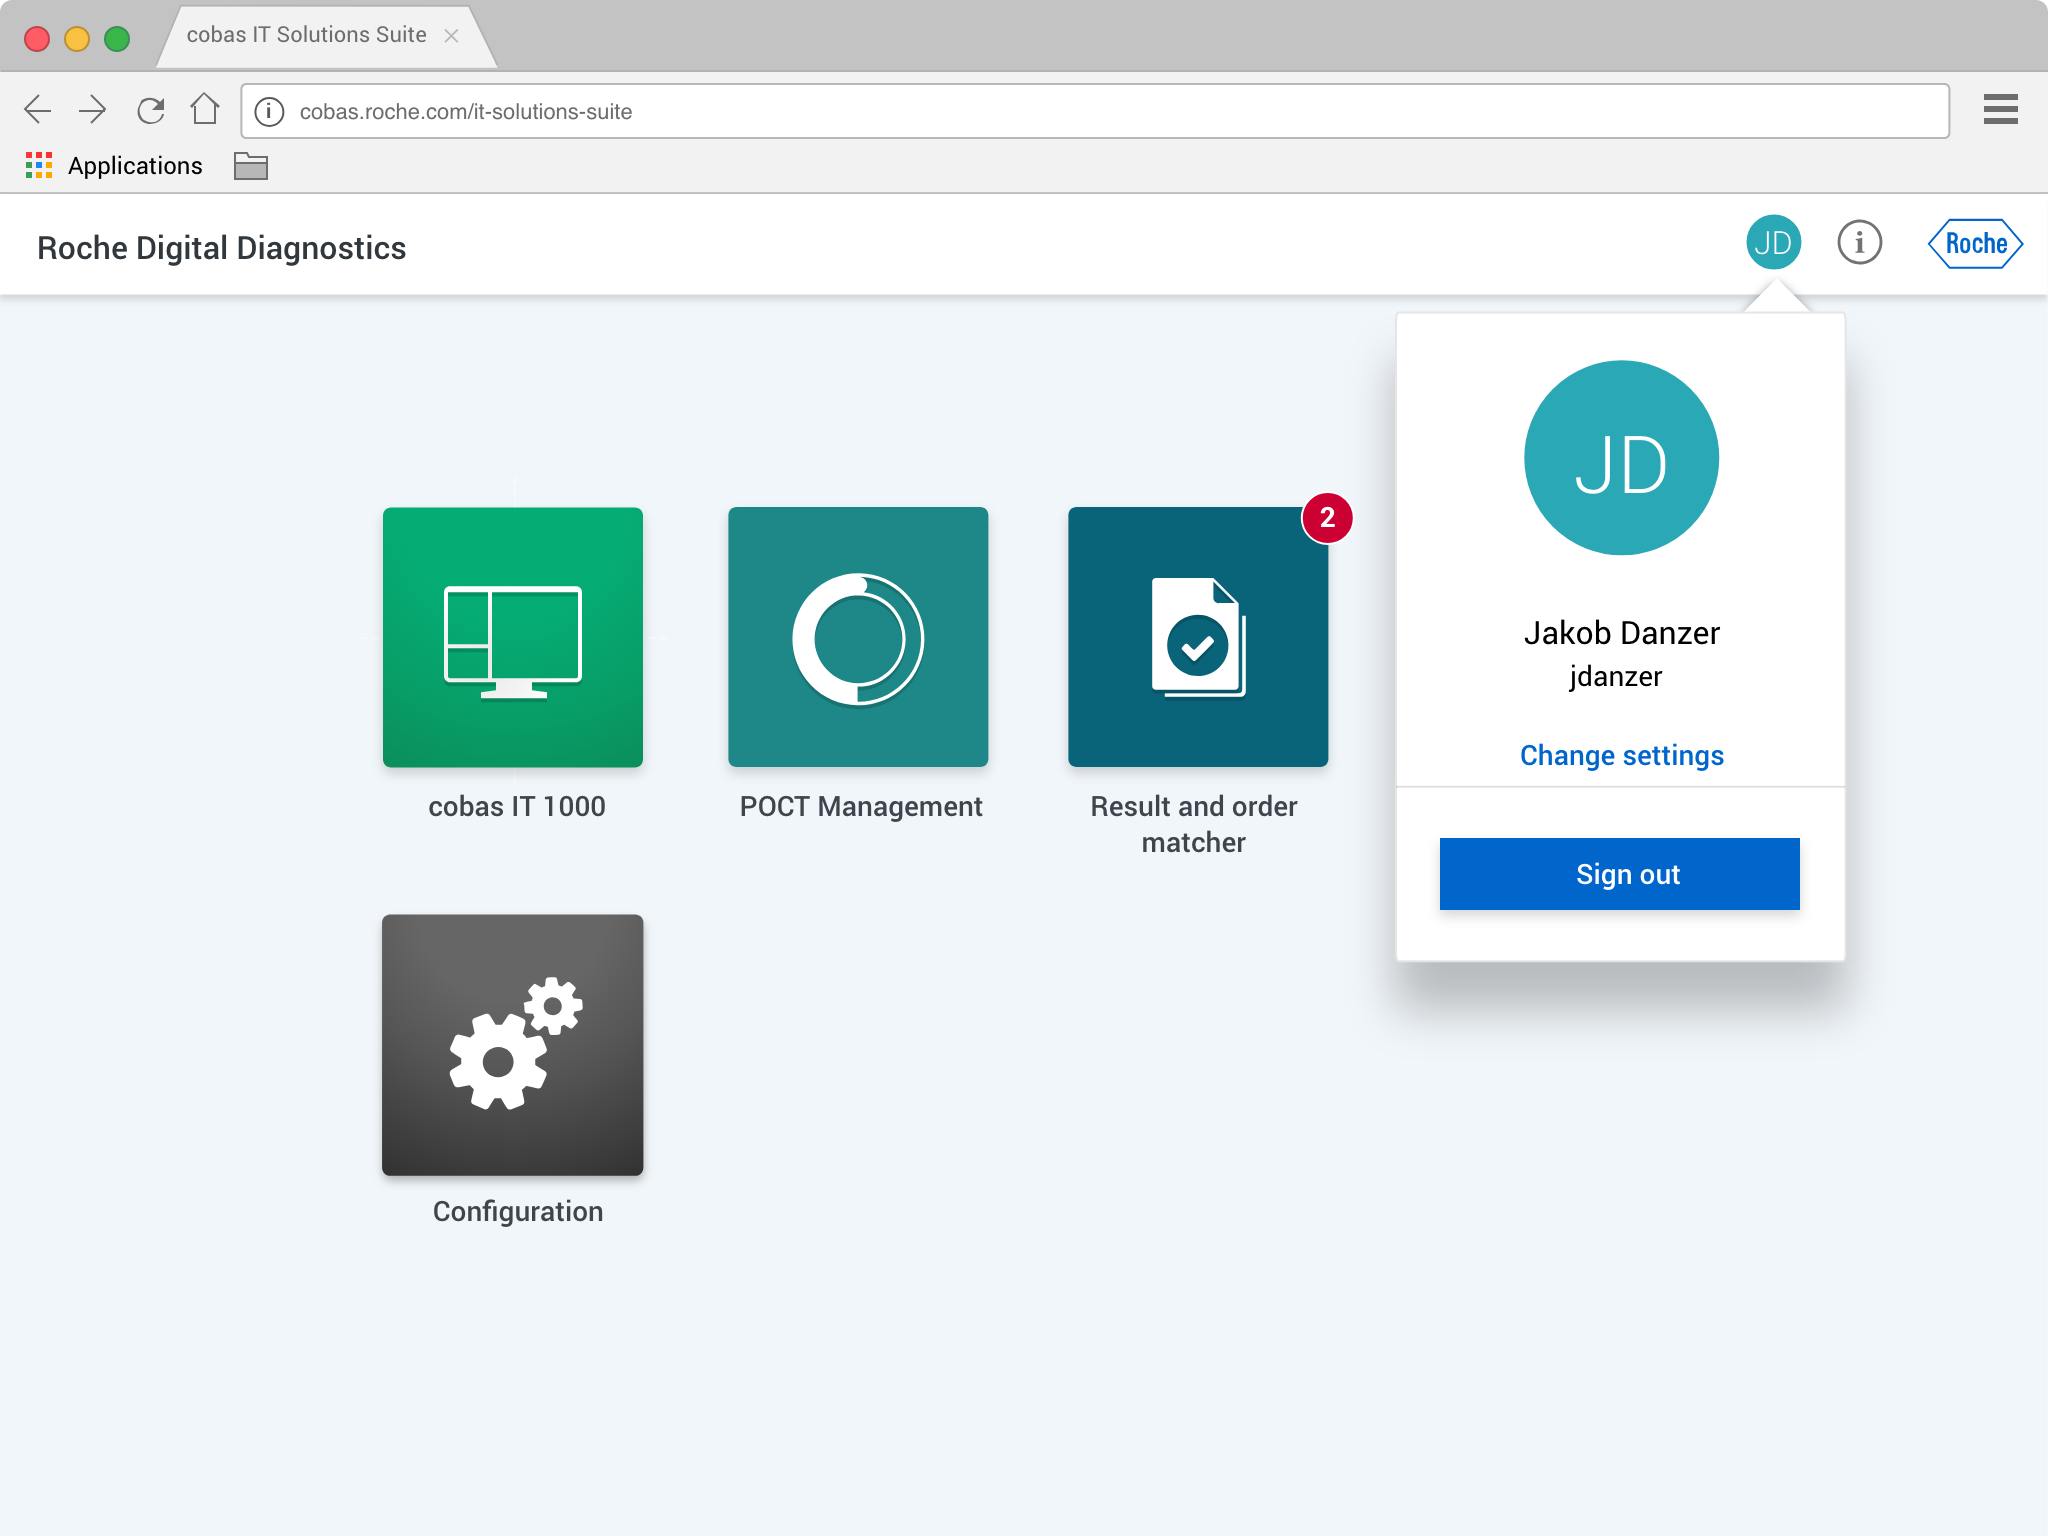Launch the POCT Management app tile
This screenshot has height=1536, width=2048.
click(x=858, y=637)
